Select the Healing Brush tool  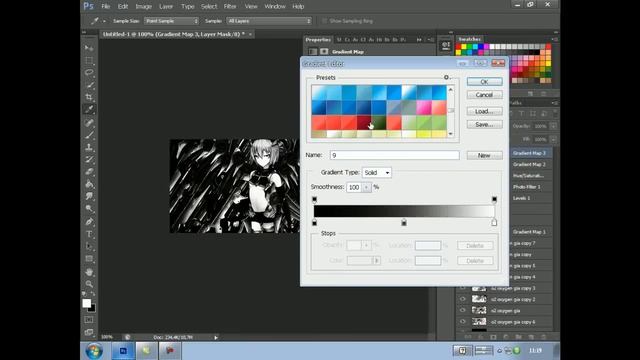click(x=89, y=122)
